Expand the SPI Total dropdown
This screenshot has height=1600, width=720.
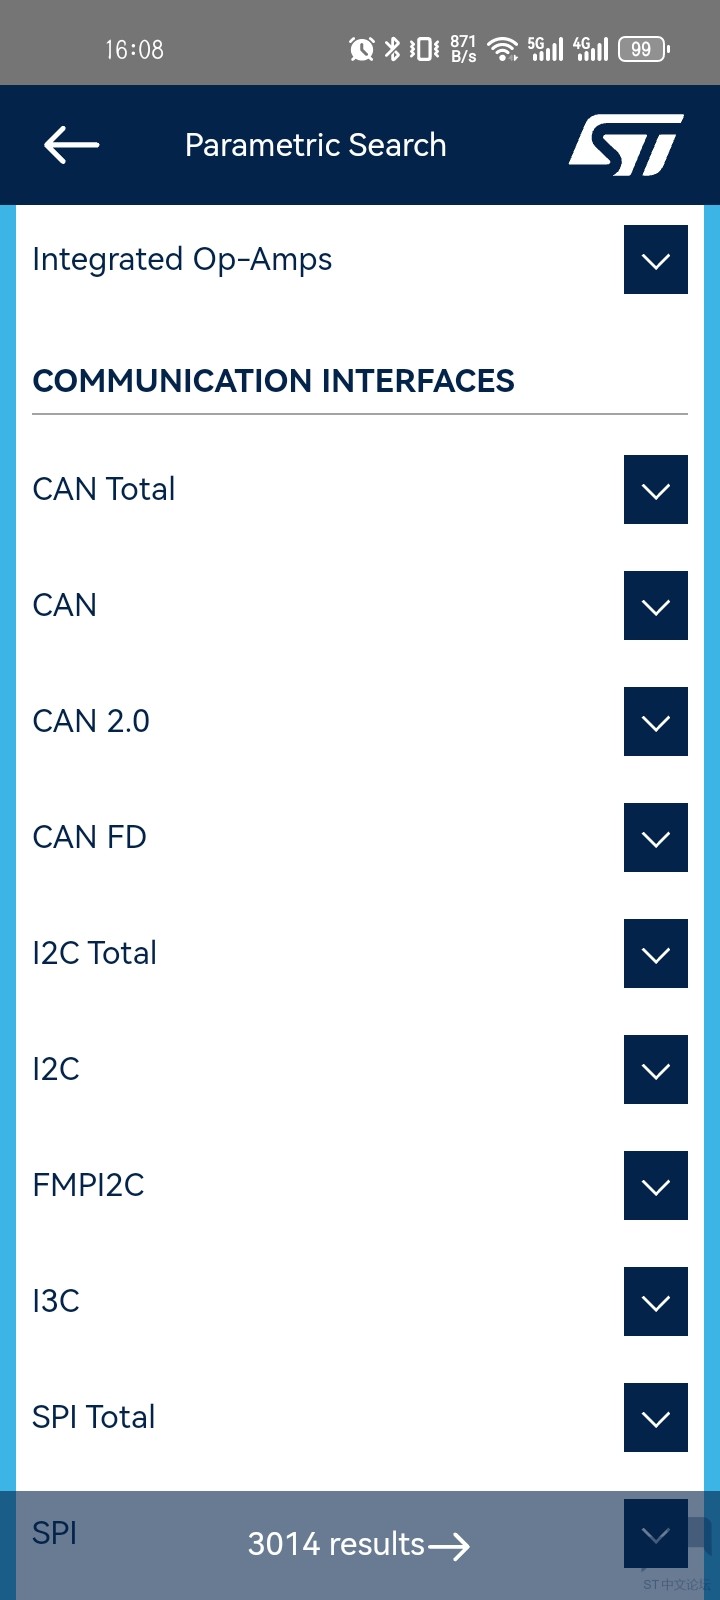click(x=656, y=1418)
